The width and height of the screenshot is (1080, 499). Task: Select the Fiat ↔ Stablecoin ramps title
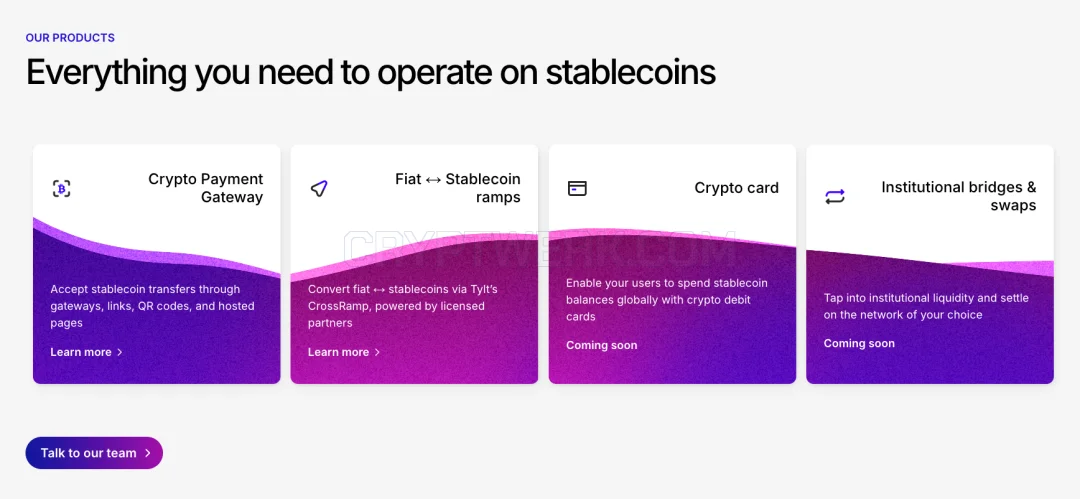click(x=458, y=188)
